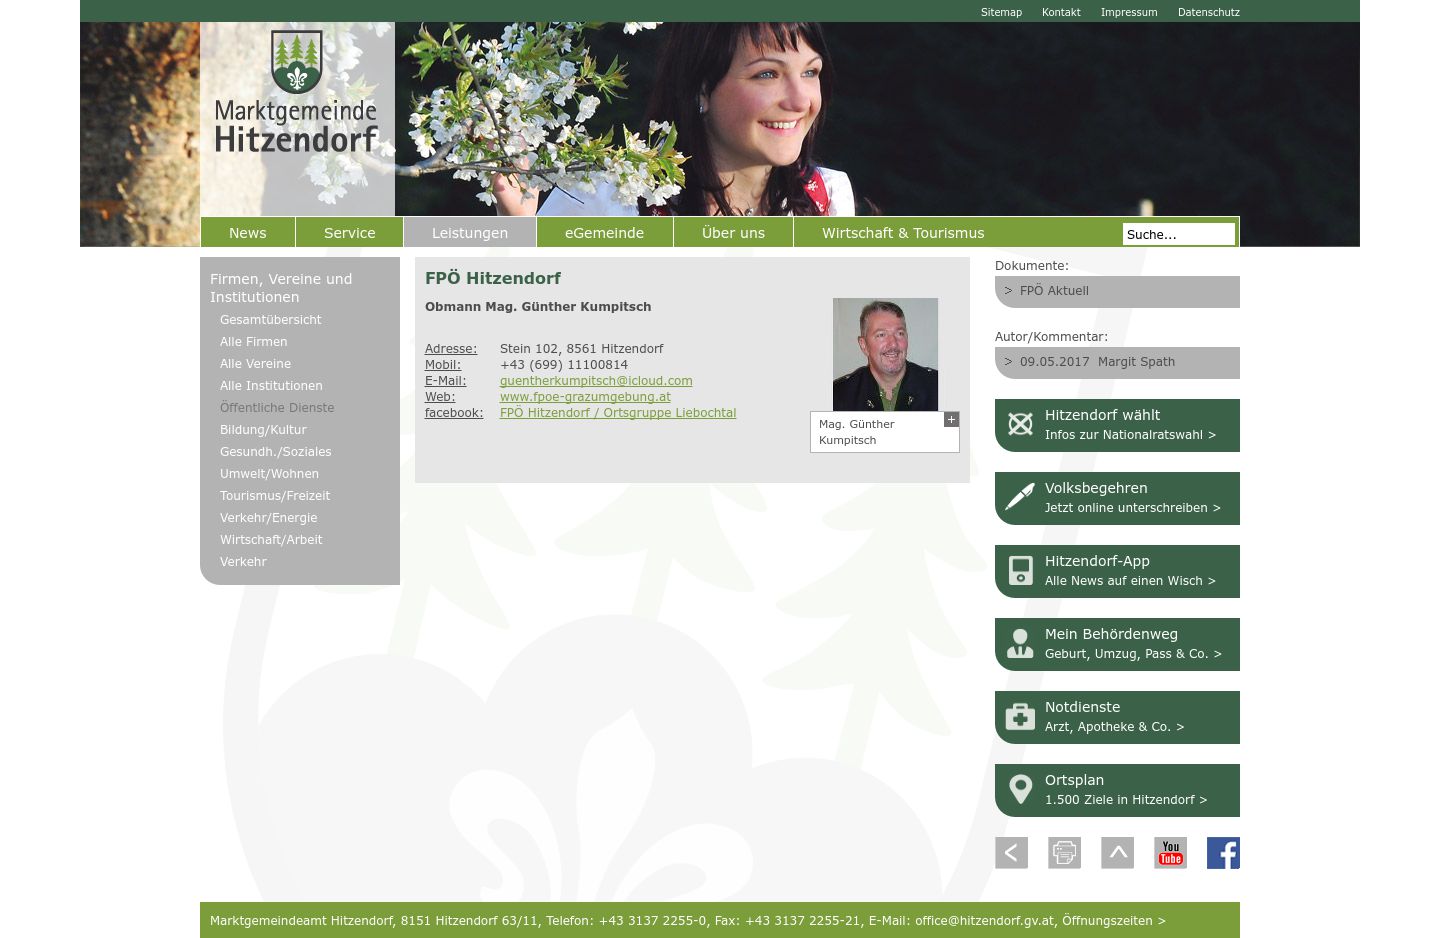The width and height of the screenshot is (1440, 938).
Task: Expand the photo with the plus icon
Action: (x=951, y=420)
